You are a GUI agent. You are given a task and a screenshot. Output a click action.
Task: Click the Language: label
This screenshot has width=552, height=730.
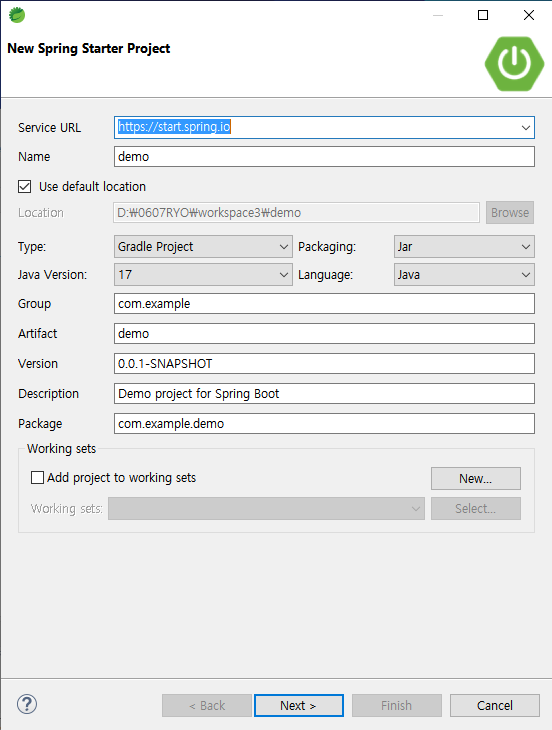(x=326, y=275)
